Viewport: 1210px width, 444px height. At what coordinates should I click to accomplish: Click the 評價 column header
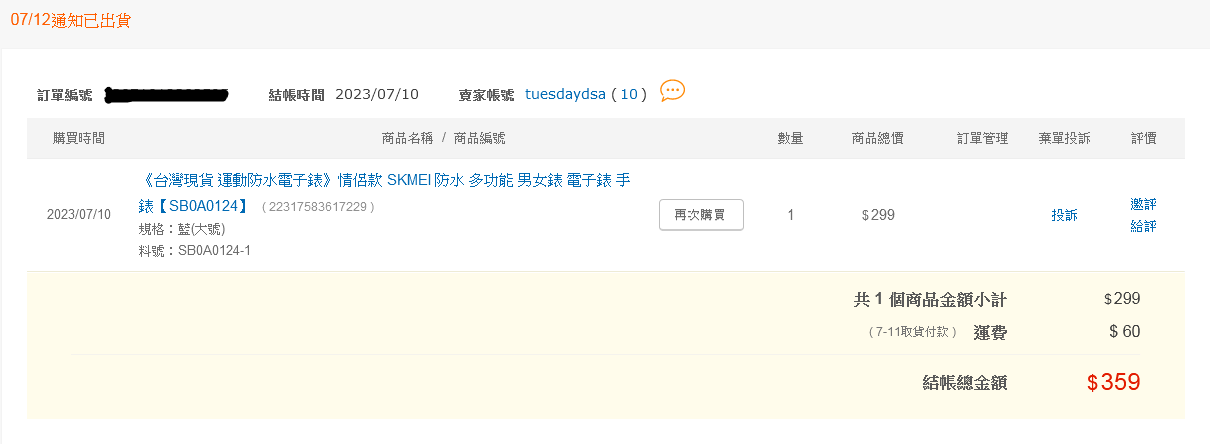point(1143,138)
